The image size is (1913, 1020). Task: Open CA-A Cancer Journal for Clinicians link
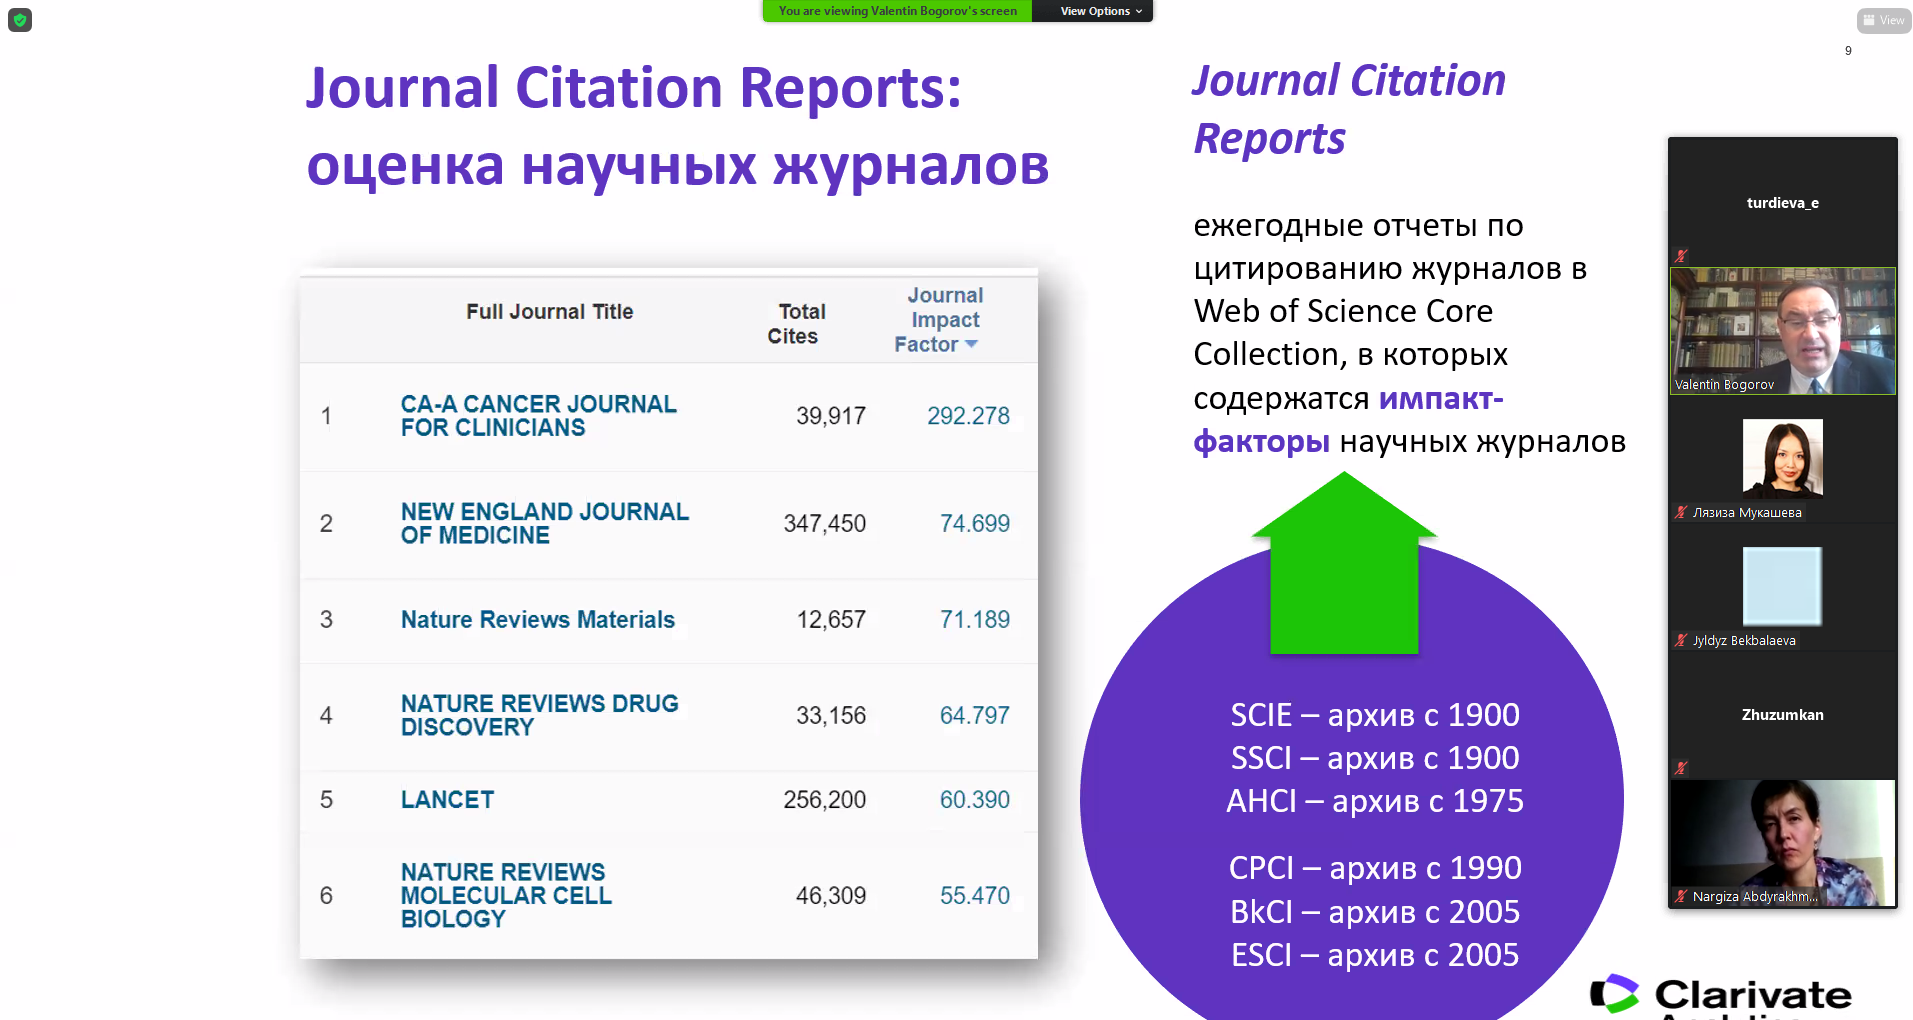tap(538, 416)
